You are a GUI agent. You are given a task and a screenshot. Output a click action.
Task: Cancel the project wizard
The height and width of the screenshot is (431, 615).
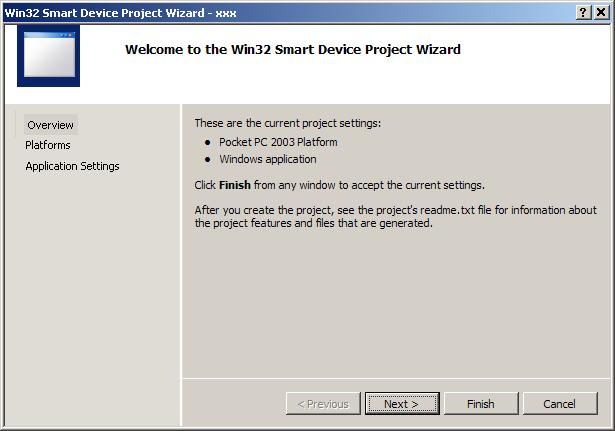pyautogui.click(x=559, y=404)
